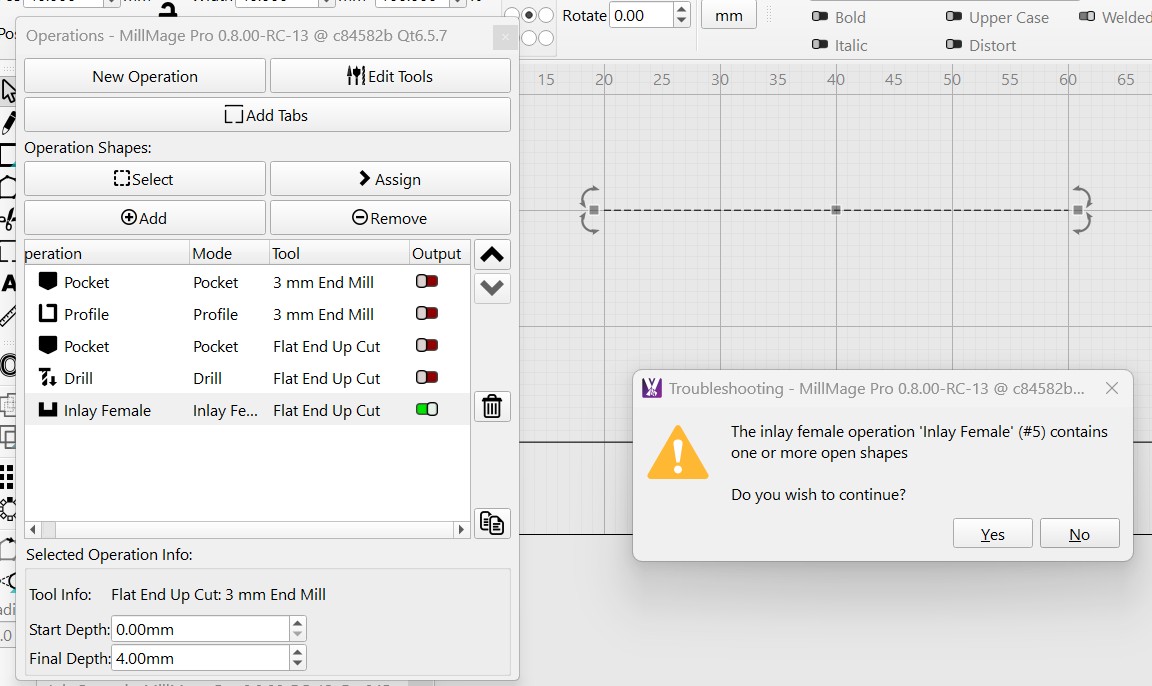Click the duplicate operation icon

pos(492,523)
